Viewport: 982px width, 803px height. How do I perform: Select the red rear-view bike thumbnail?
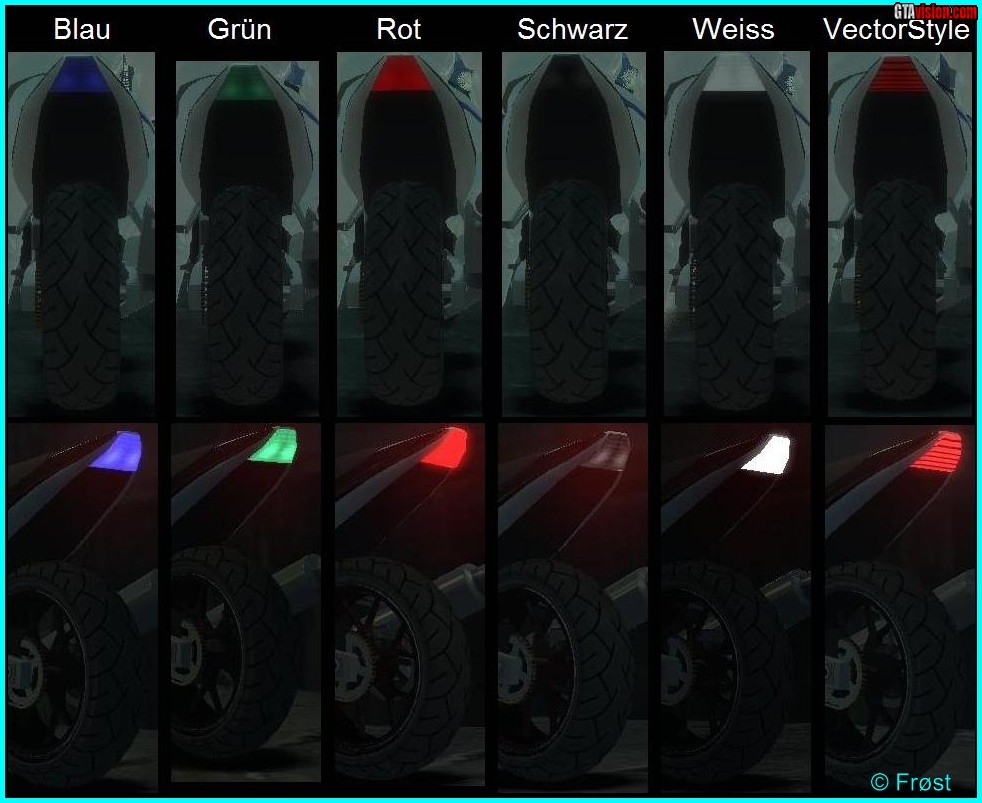click(x=410, y=234)
